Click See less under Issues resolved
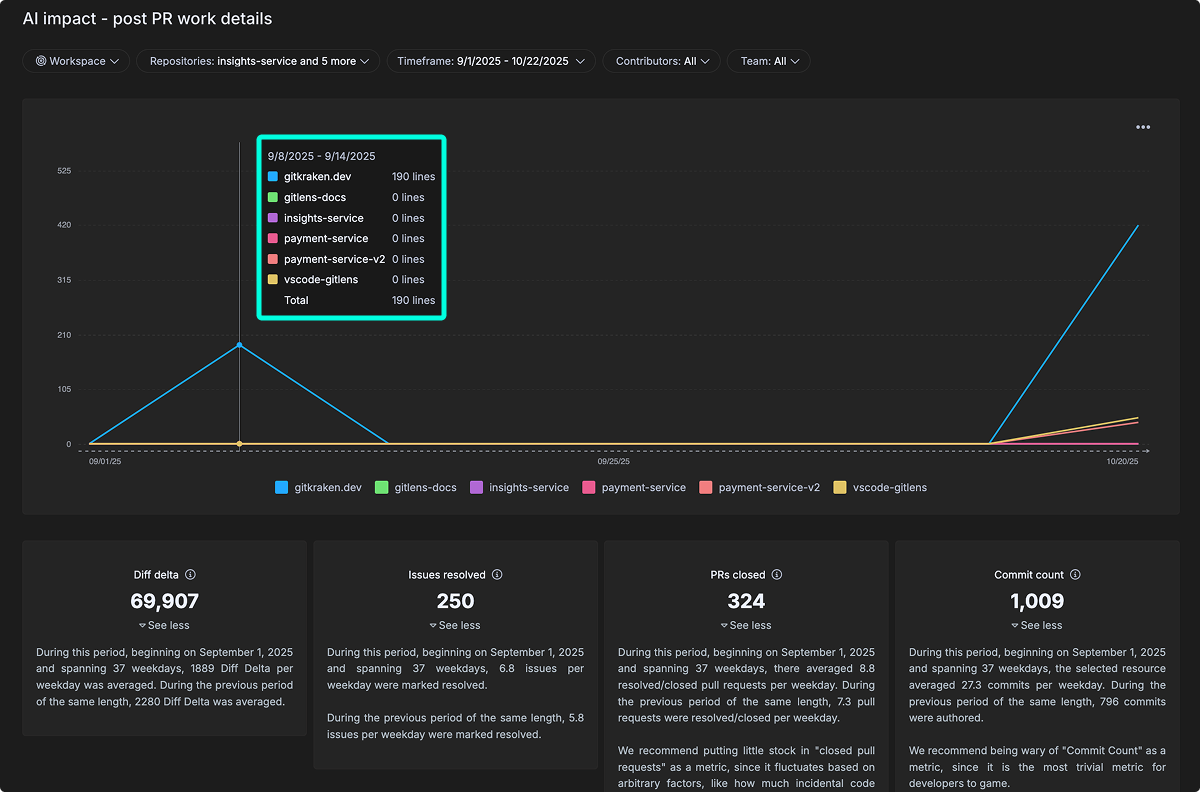Image resolution: width=1200 pixels, height=792 pixels. (455, 624)
